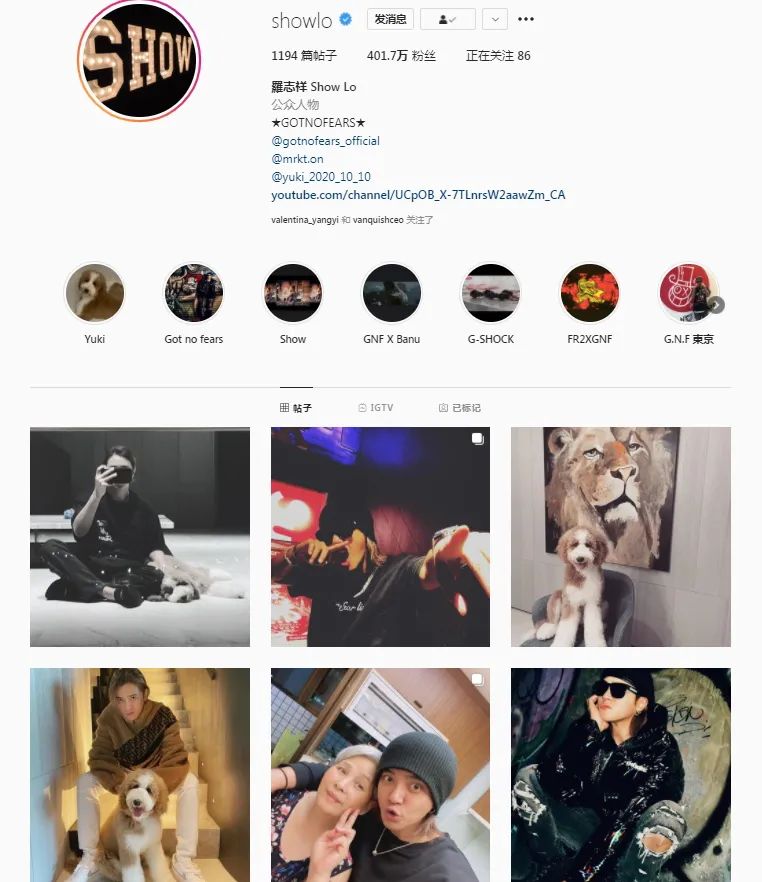
Task: View the 401.7万 followers list
Action: [x=401, y=56]
